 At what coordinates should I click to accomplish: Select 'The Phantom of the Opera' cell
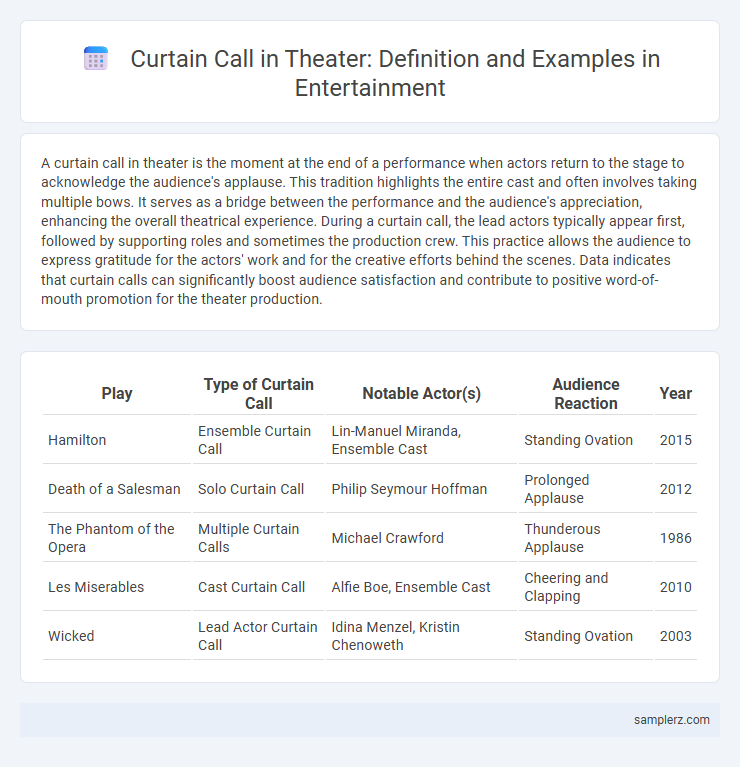(117, 538)
